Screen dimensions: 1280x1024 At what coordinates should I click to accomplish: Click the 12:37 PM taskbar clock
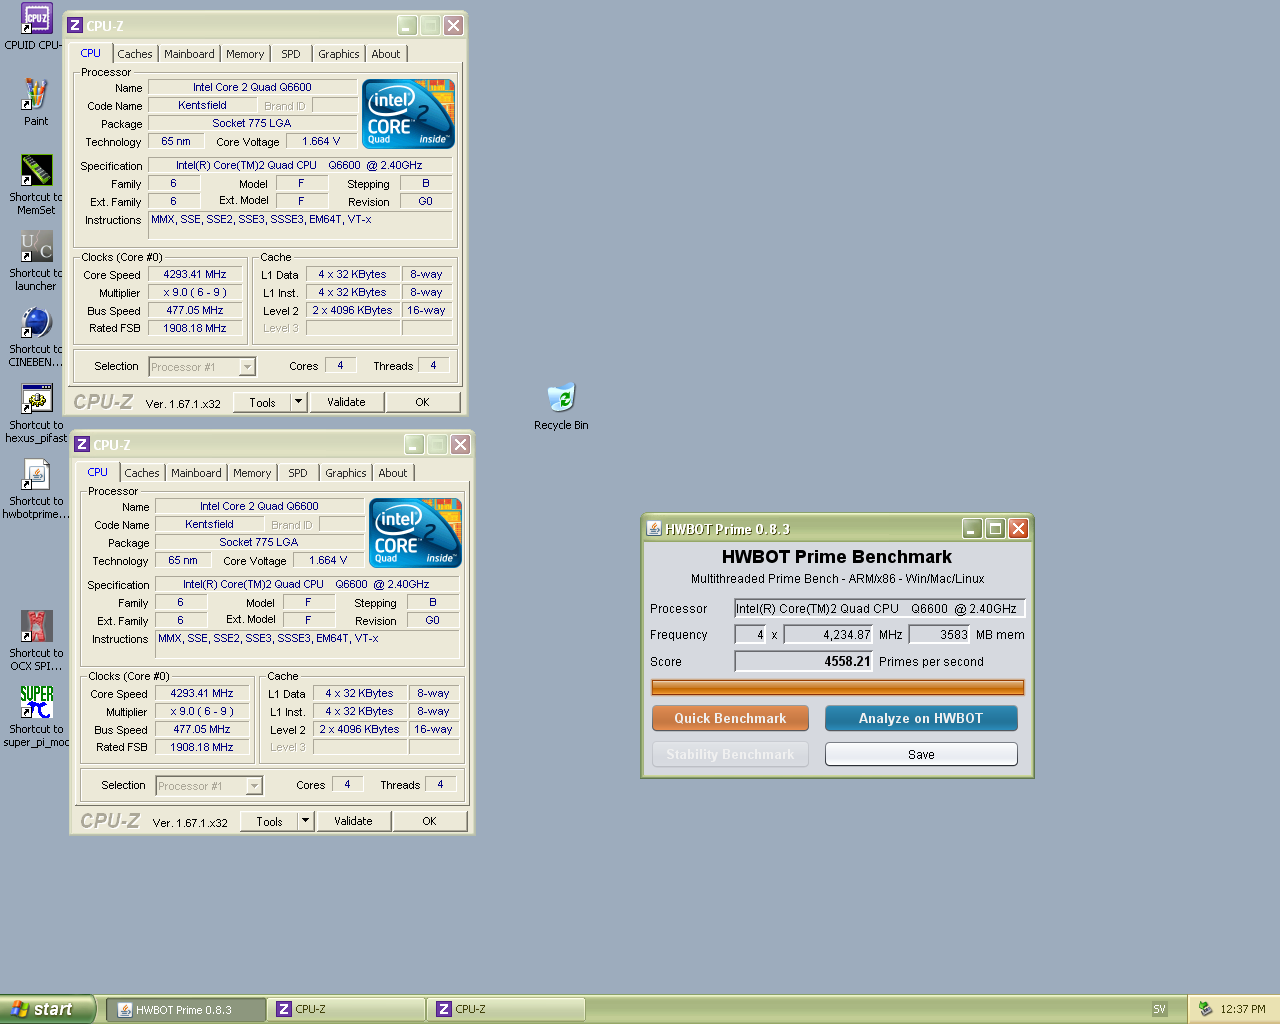tap(1243, 1009)
